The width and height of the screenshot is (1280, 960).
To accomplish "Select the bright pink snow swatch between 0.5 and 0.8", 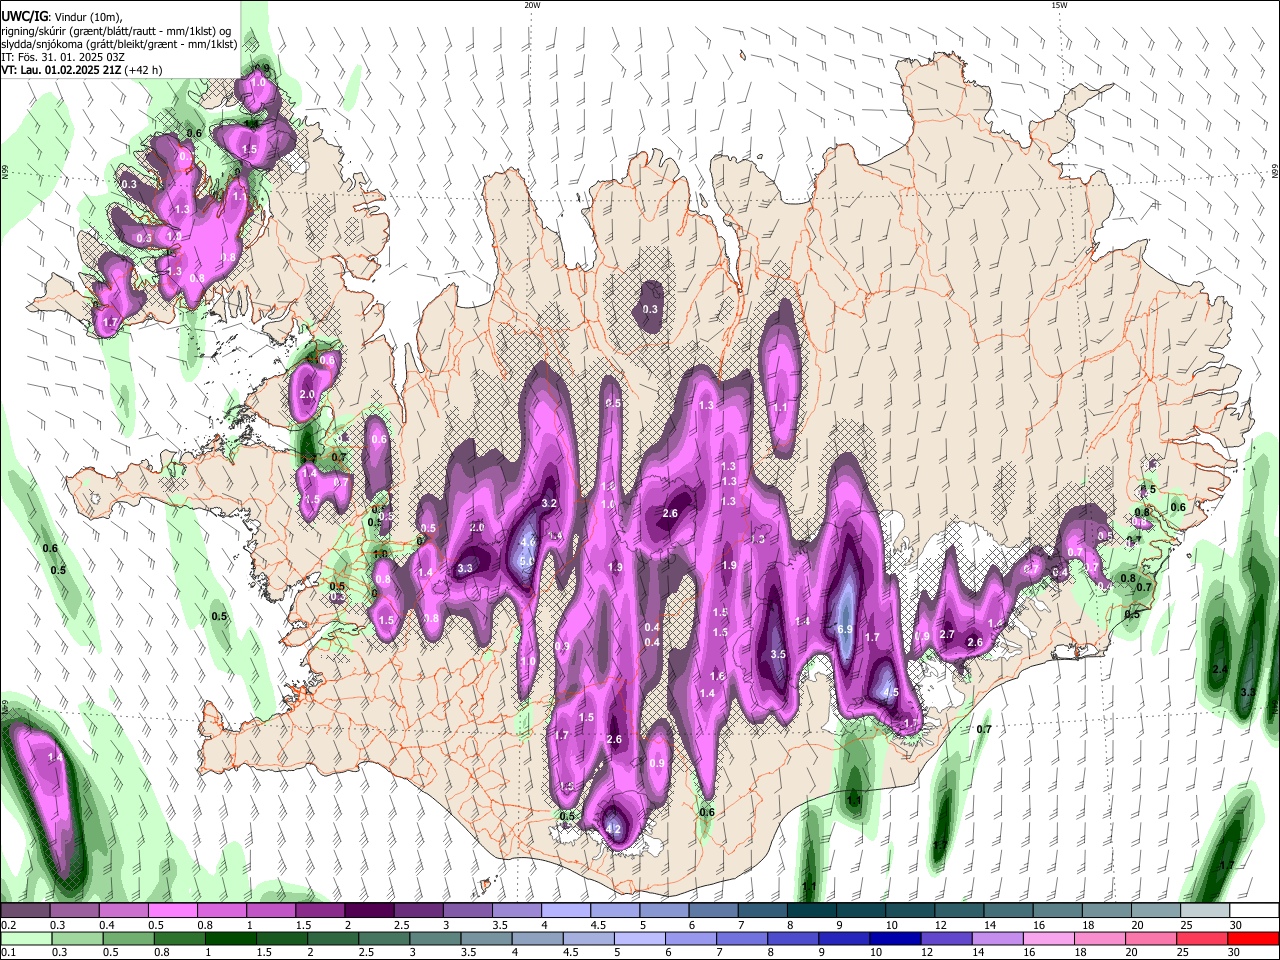I will (x=172, y=911).
